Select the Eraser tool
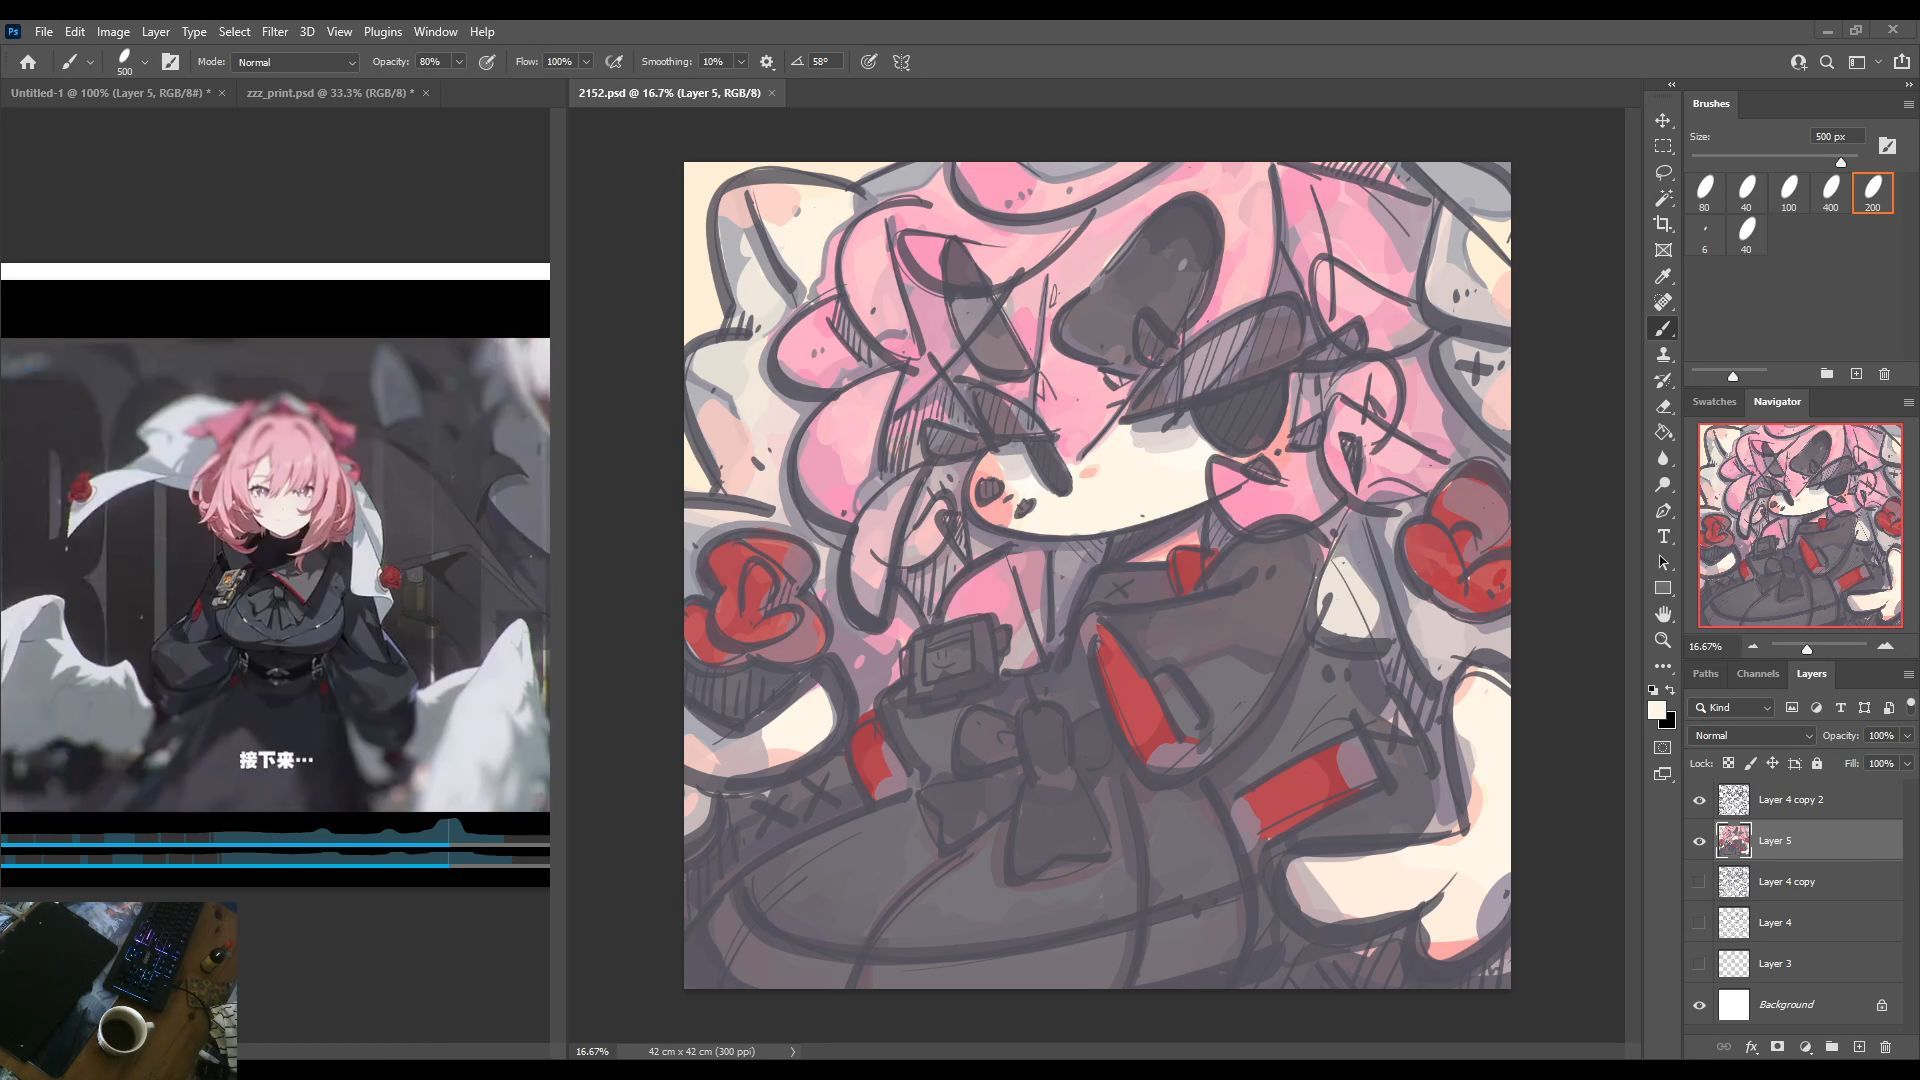Image resolution: width=1920 pixels, height=1080 pixels. tap(1663, 406)
